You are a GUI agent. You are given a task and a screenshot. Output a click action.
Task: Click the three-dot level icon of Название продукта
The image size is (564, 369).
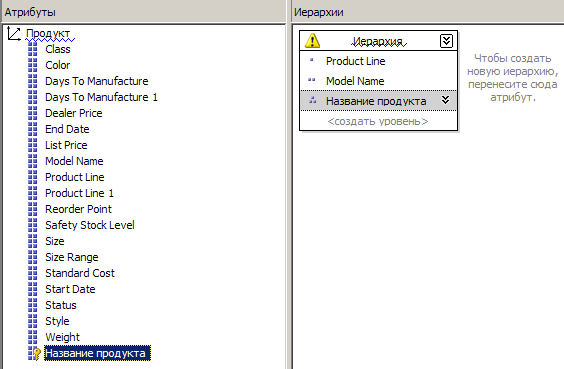pyautogui.click(x=312, y=100)
